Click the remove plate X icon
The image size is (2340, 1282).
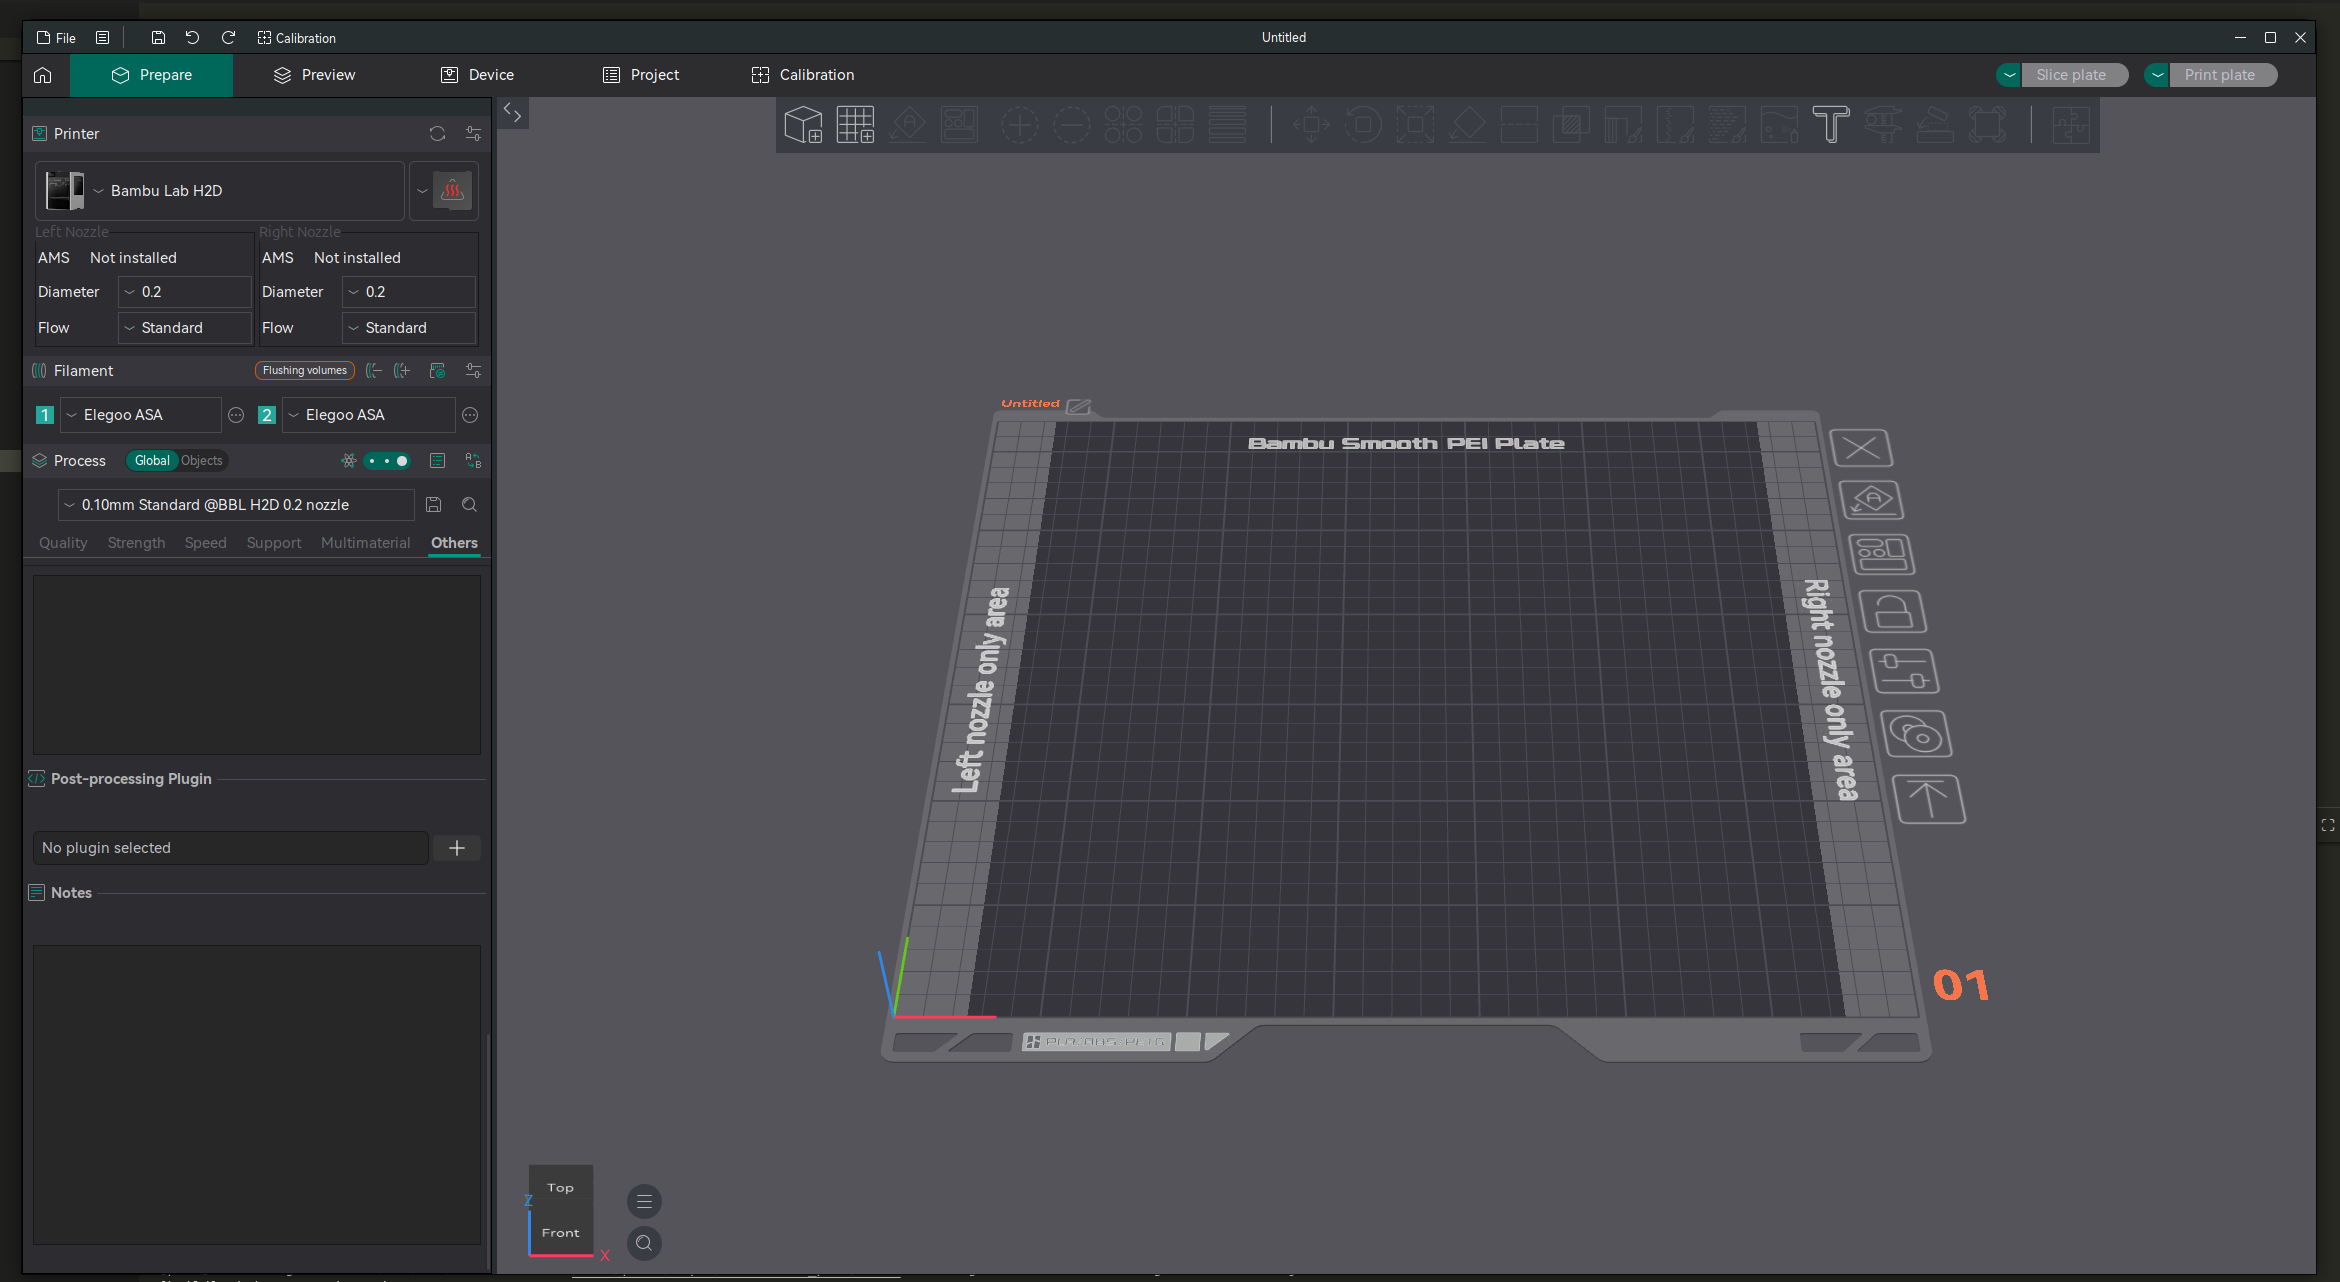click(1861, 448)
